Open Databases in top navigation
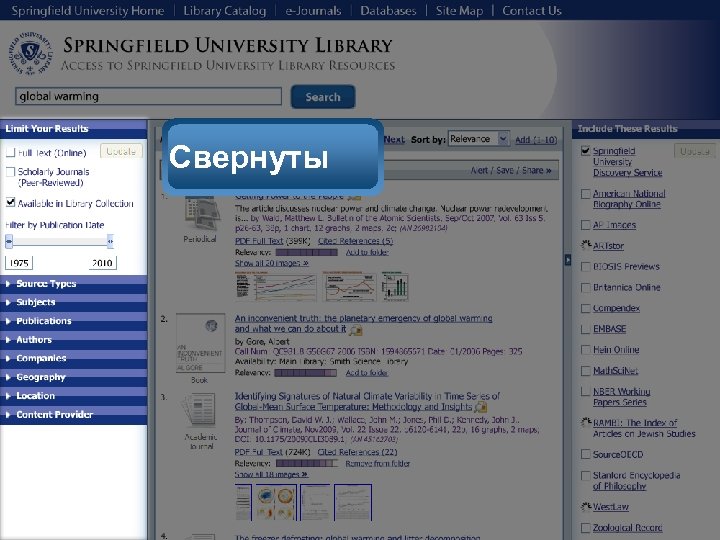This screenshot has width=720, height=540. [x=388, y=11]
